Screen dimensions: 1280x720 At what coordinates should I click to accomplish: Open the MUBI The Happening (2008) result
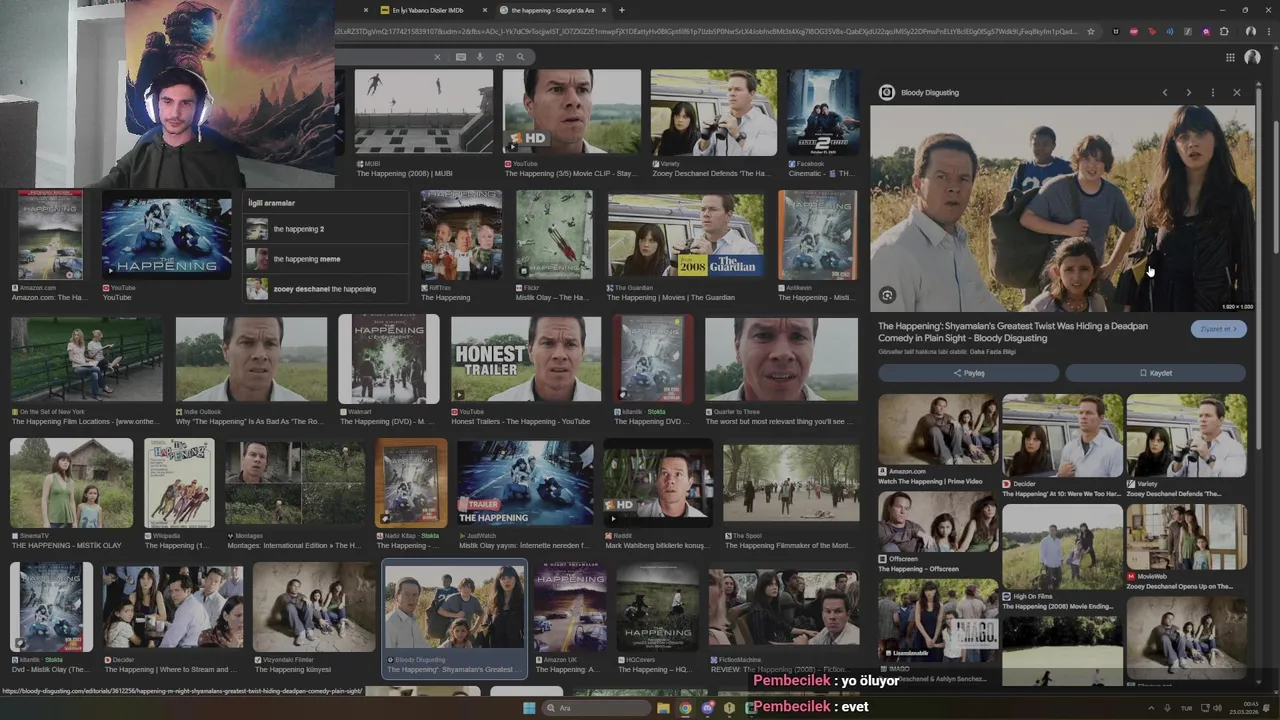[423, 112]
